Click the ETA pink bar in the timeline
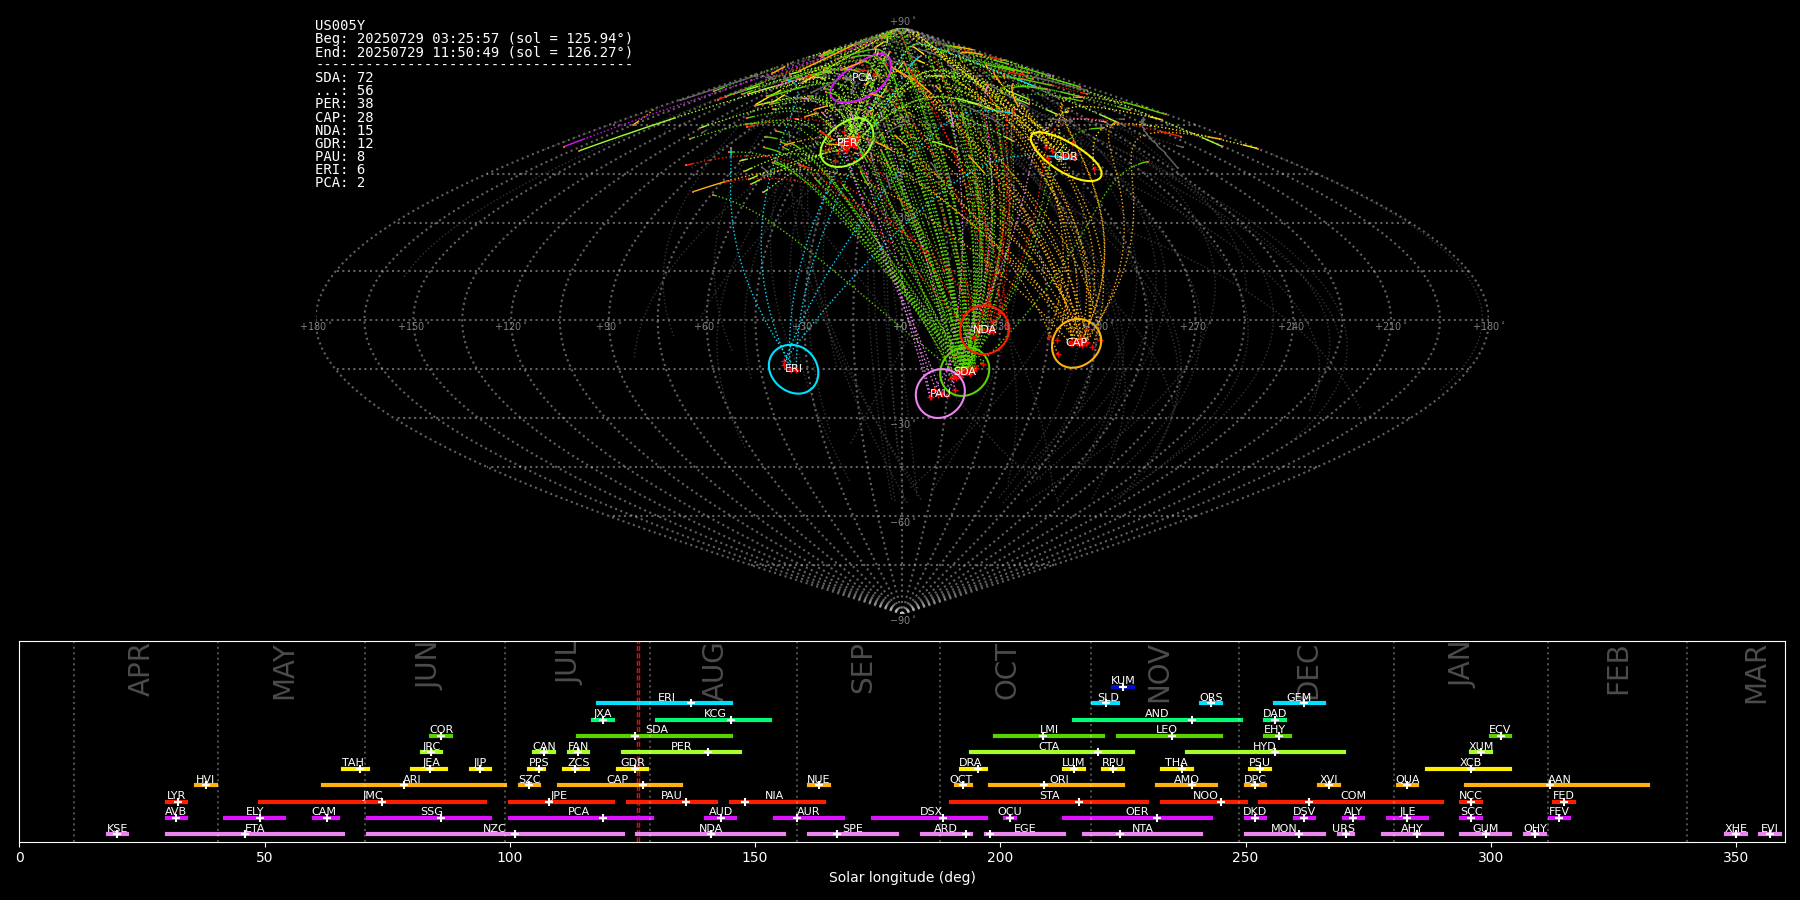This screenshot has height=900, width=1800. 255,834
